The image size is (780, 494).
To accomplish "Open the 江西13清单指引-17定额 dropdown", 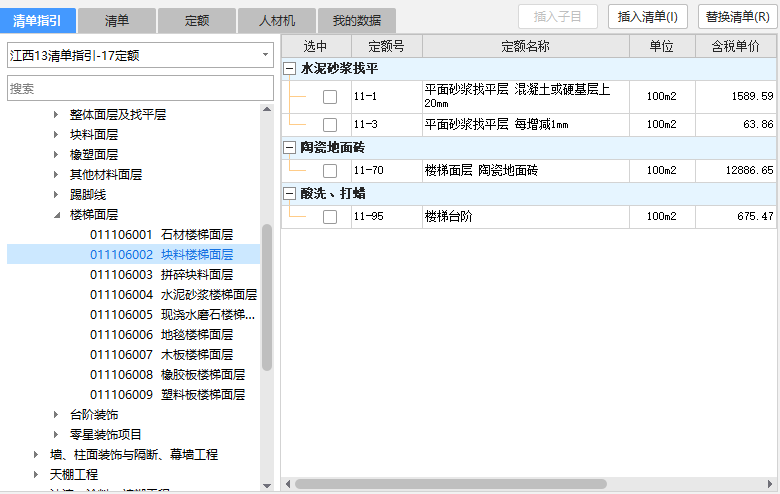I will [x=140, y=55].
